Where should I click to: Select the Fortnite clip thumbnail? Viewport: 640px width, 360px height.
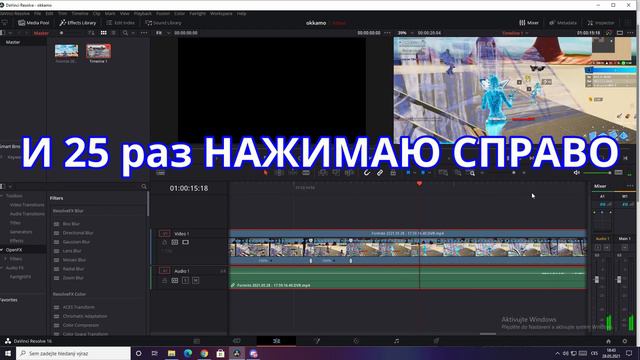[x=66, y=51]
